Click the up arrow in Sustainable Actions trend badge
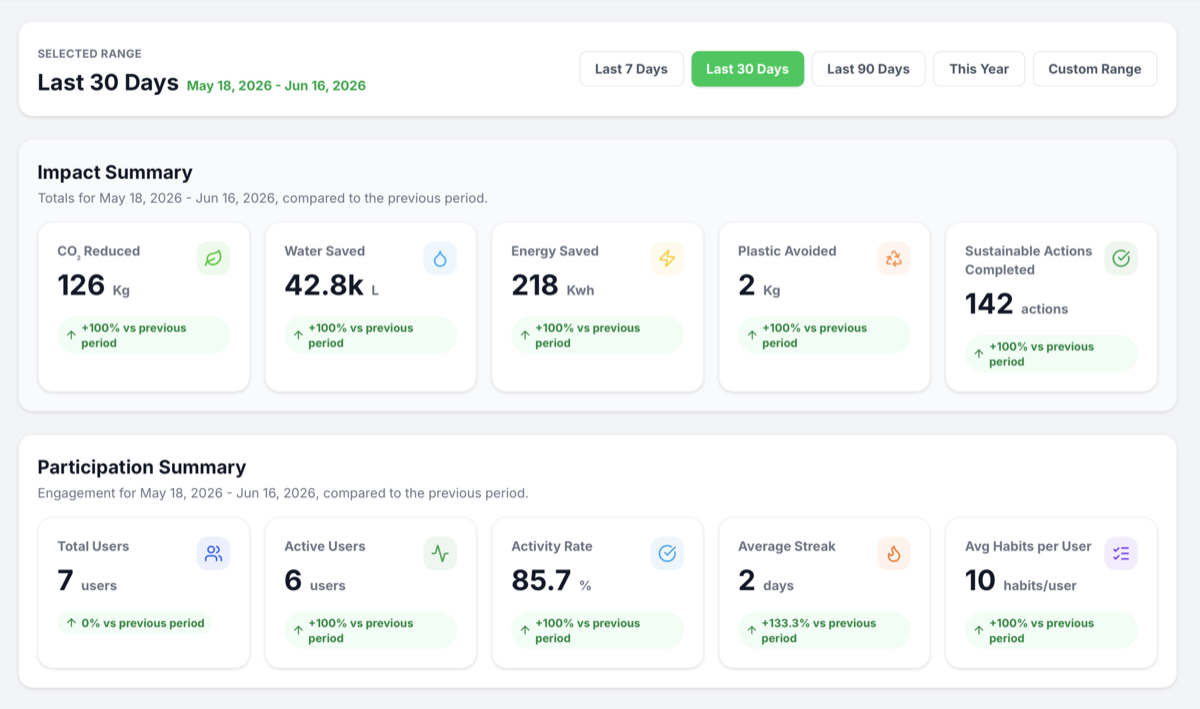This screenshot has height=709, width=1200. click(979, 354)
